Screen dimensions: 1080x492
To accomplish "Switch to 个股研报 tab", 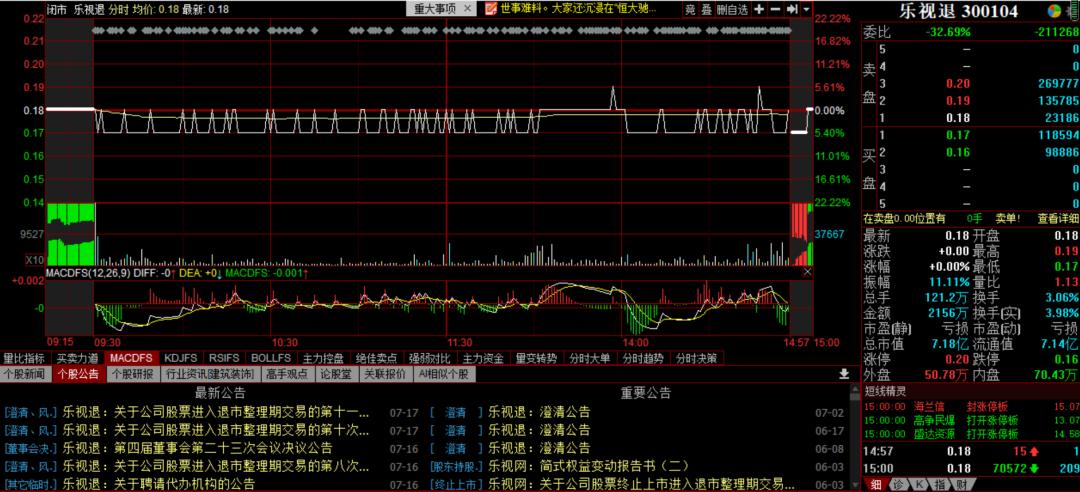I will pos(133,374).
